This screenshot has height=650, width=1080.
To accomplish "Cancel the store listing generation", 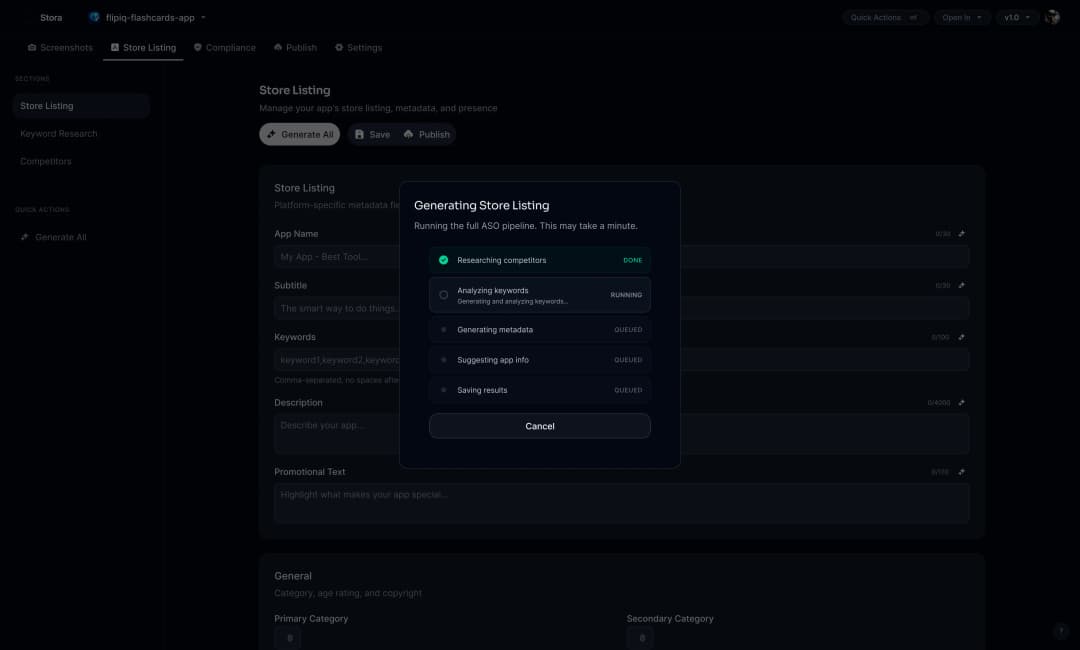I will (540, 425).
